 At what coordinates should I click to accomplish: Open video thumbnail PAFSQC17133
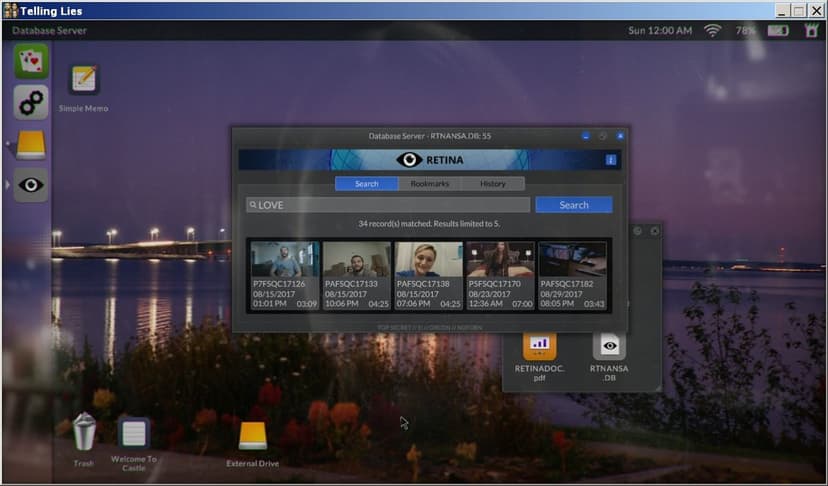click(x=357, y=275)
